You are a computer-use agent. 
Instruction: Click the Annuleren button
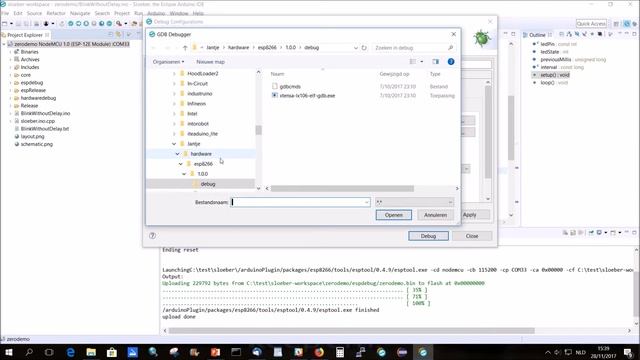(x=435, y=215)
